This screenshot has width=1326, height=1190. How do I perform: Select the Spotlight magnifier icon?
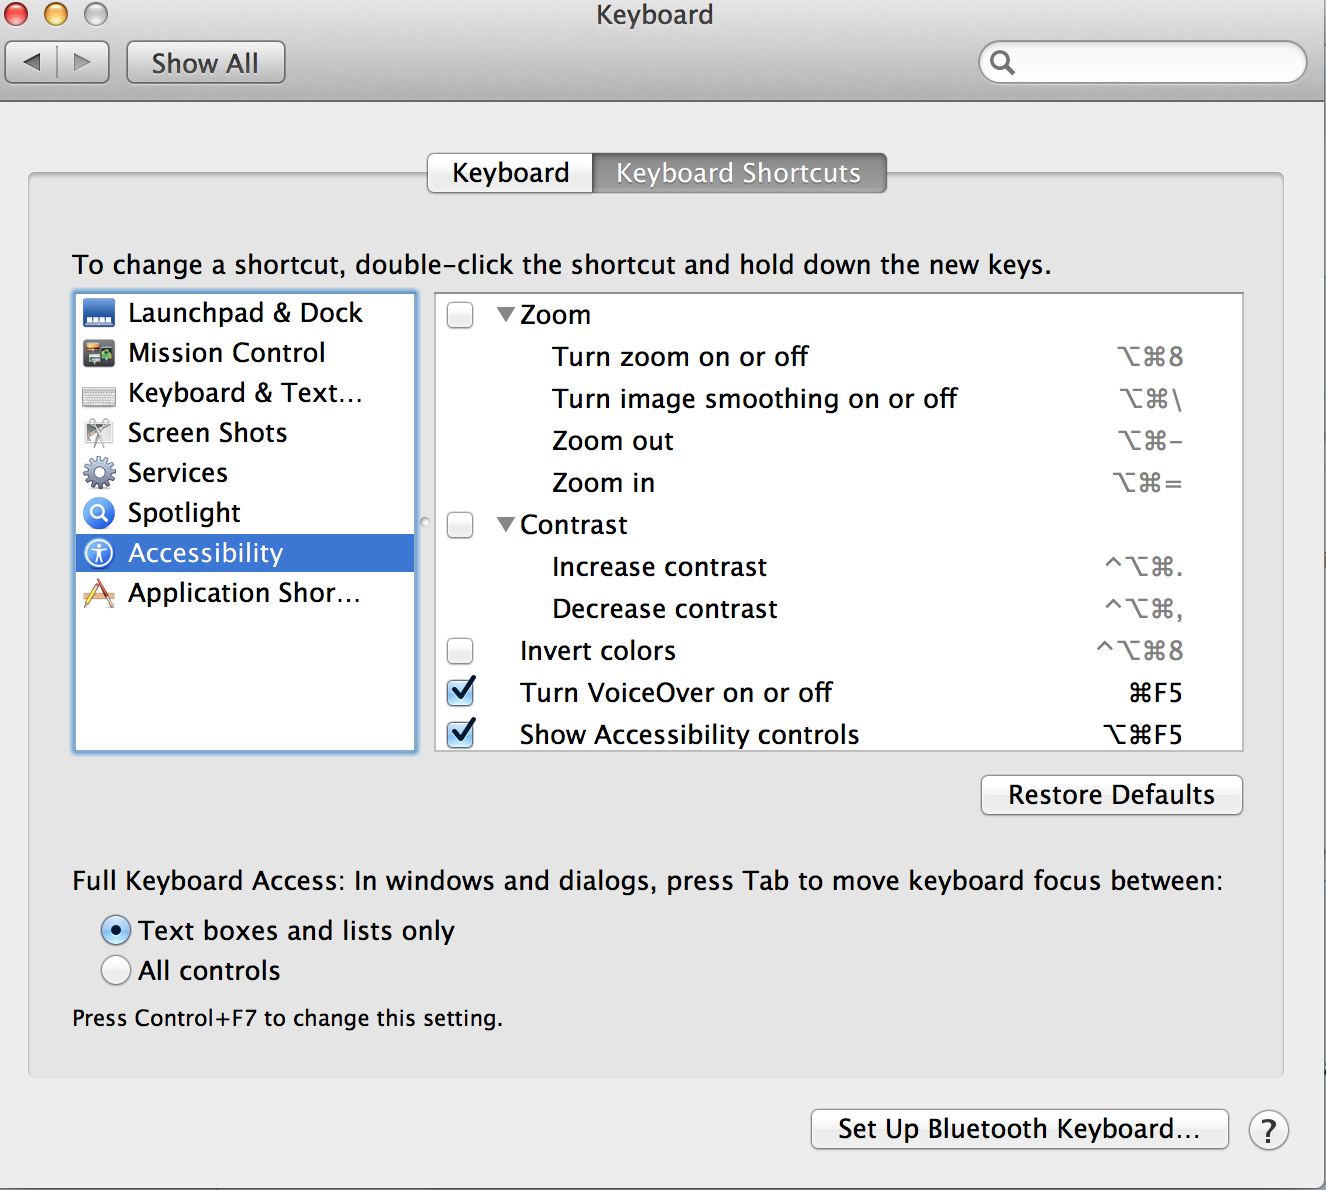click(99, 513)
